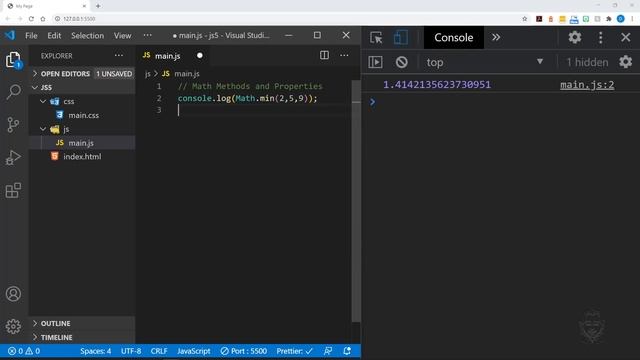
Task: Click the editor vertical scrollbar
Action: 356,200
